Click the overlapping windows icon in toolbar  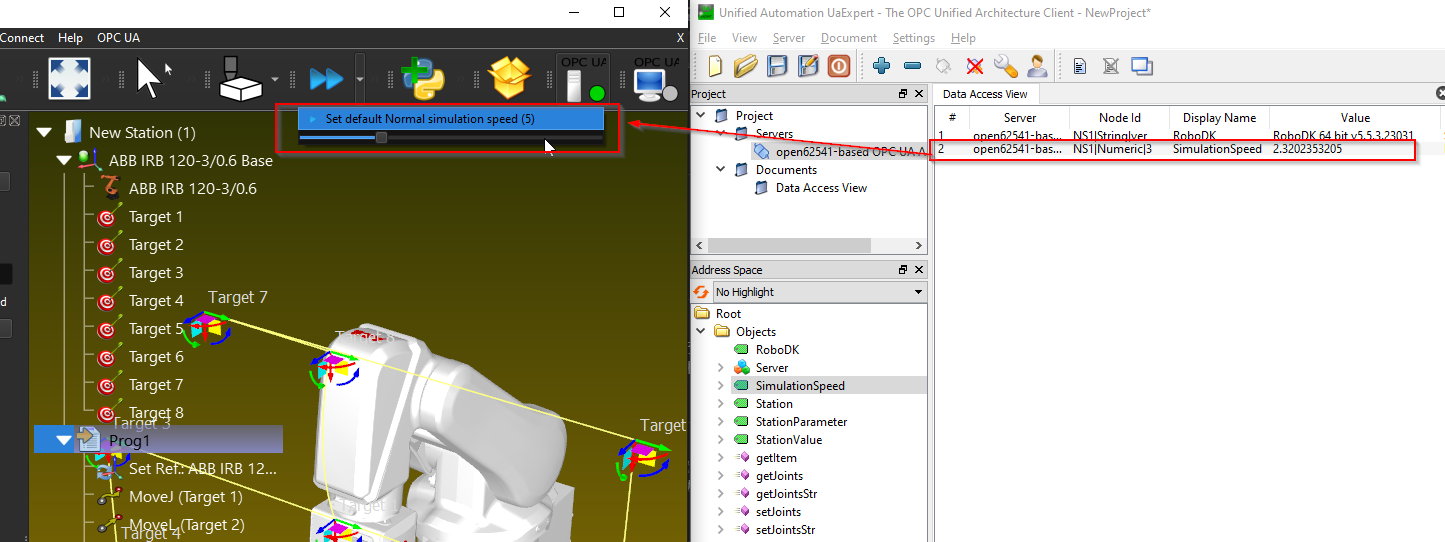click(x=1142, y=67)
